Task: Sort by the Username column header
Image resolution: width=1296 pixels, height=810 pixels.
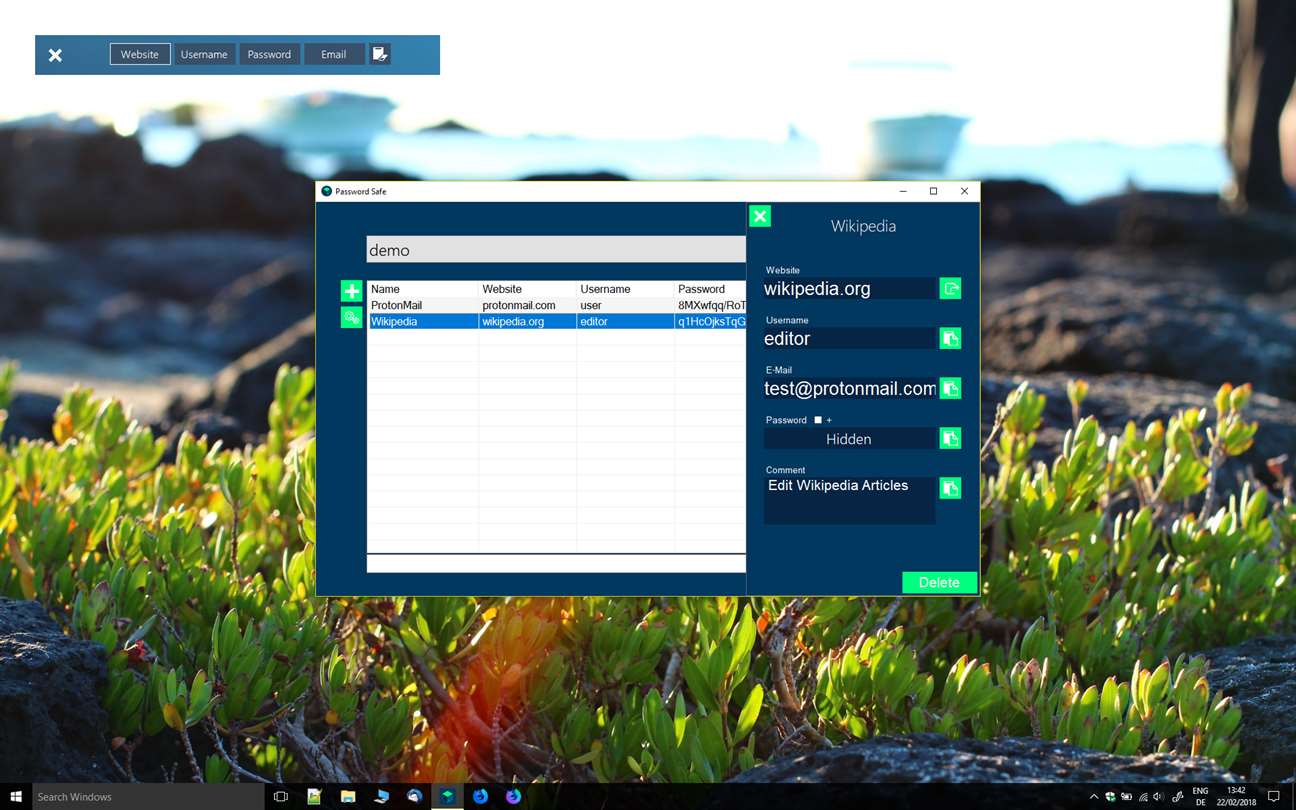Action: tap(625, 289)
